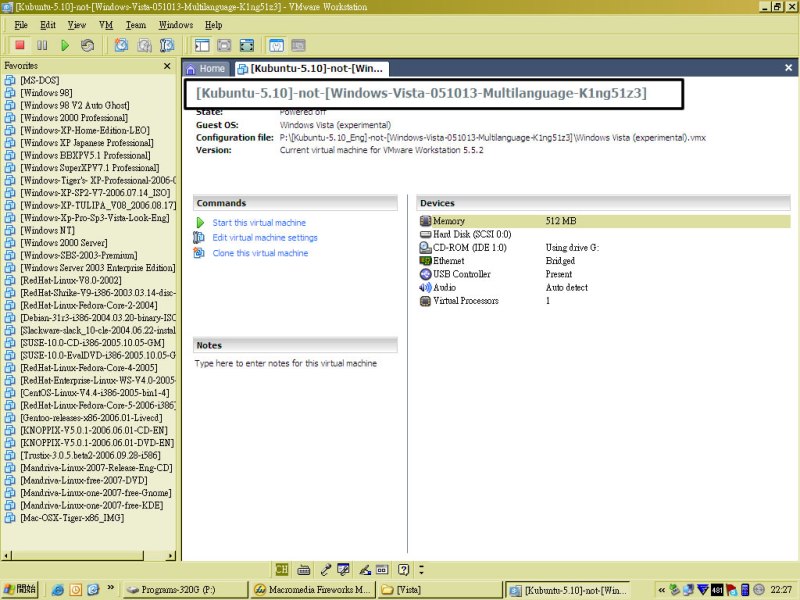Viewport: 800px width, 600px height.
Task: Toggle the Favorites sidebar toolbar icon
Action: click(202, 45)
